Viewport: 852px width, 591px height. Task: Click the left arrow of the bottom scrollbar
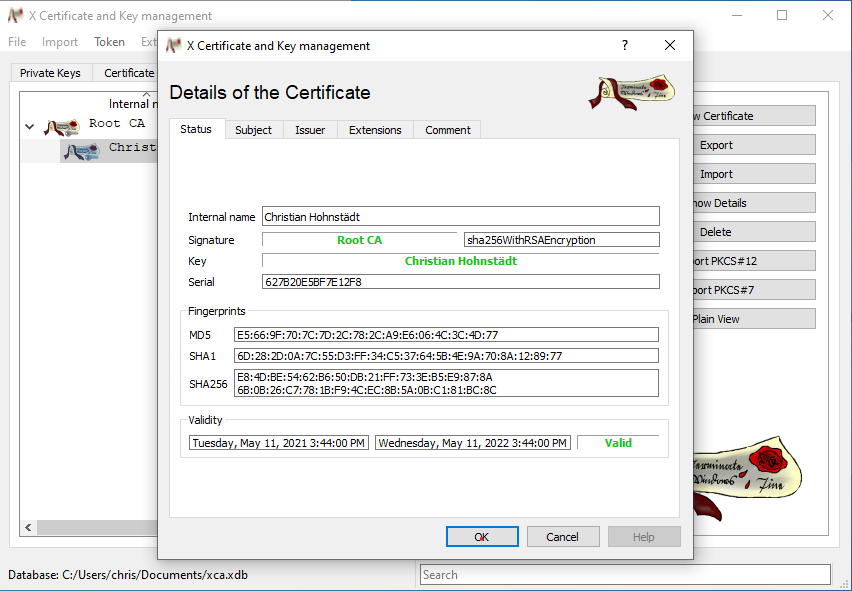[x=27, y=527]
